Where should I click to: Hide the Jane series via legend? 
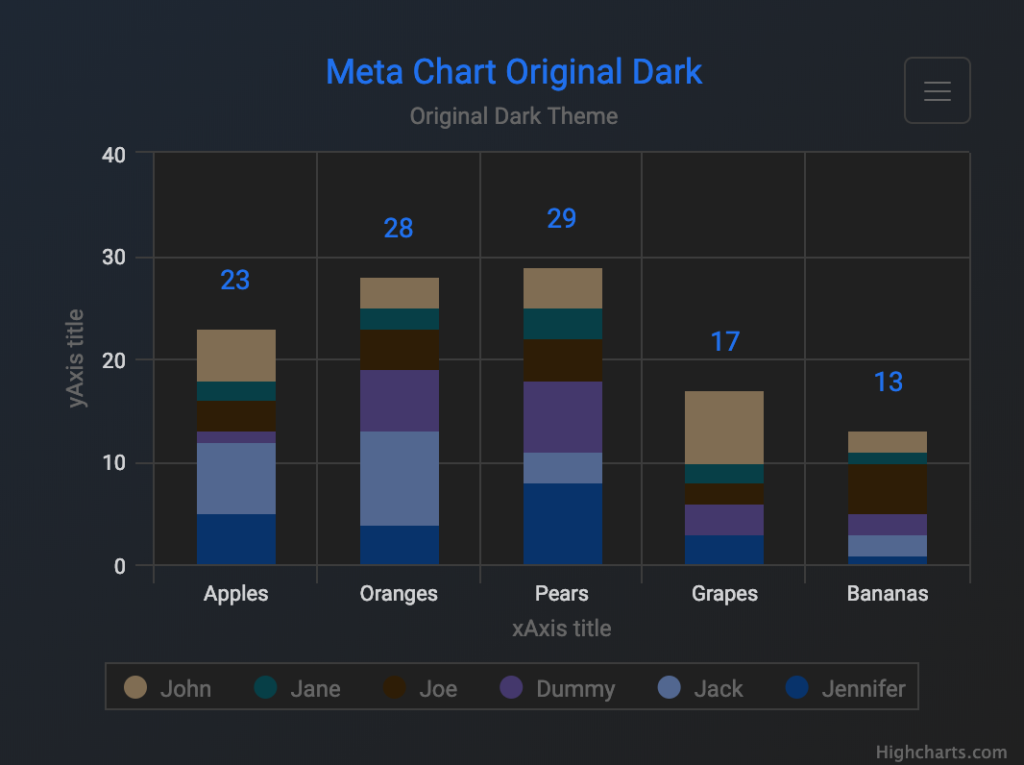click(x=315, y=688)
